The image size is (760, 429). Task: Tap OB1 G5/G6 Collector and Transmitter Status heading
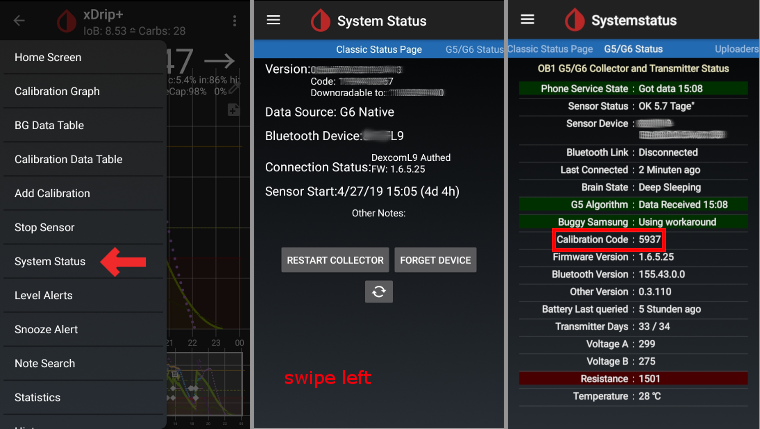coord(633,68)
